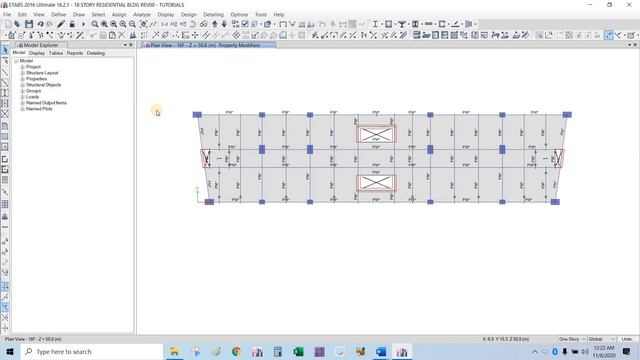Viewport: 640px width, 360px height.
Task: Move down one story arrow
Action: click(224, 24)
